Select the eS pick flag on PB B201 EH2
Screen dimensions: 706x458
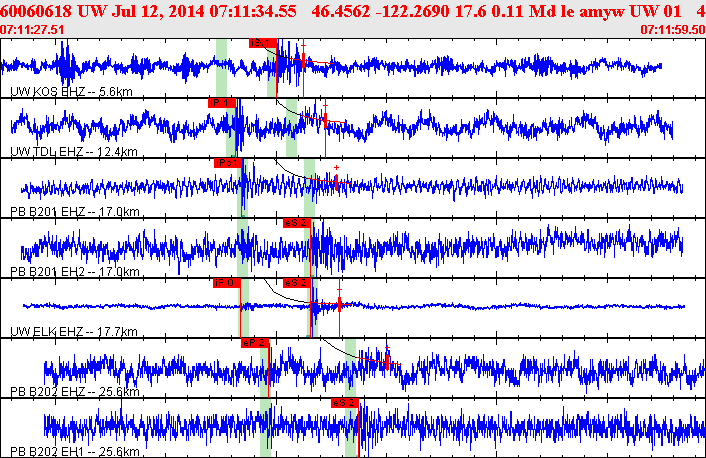[x=298, y=222]
